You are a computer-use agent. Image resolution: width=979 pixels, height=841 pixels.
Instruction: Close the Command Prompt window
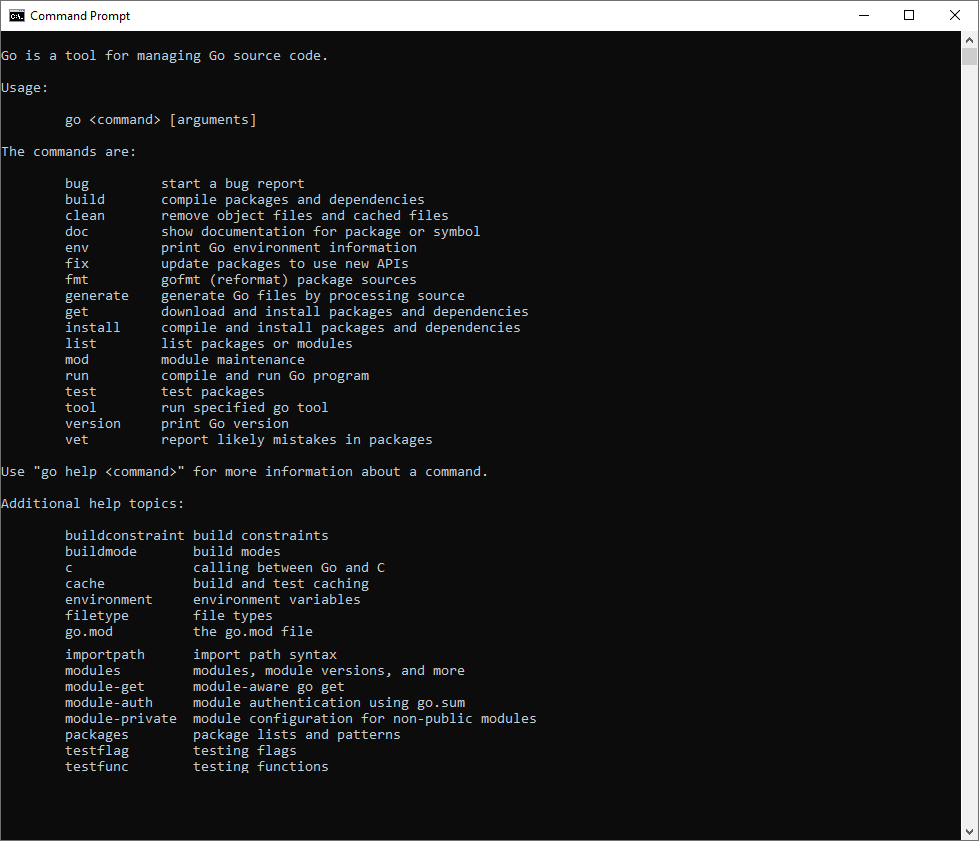[x=955, y=15]
